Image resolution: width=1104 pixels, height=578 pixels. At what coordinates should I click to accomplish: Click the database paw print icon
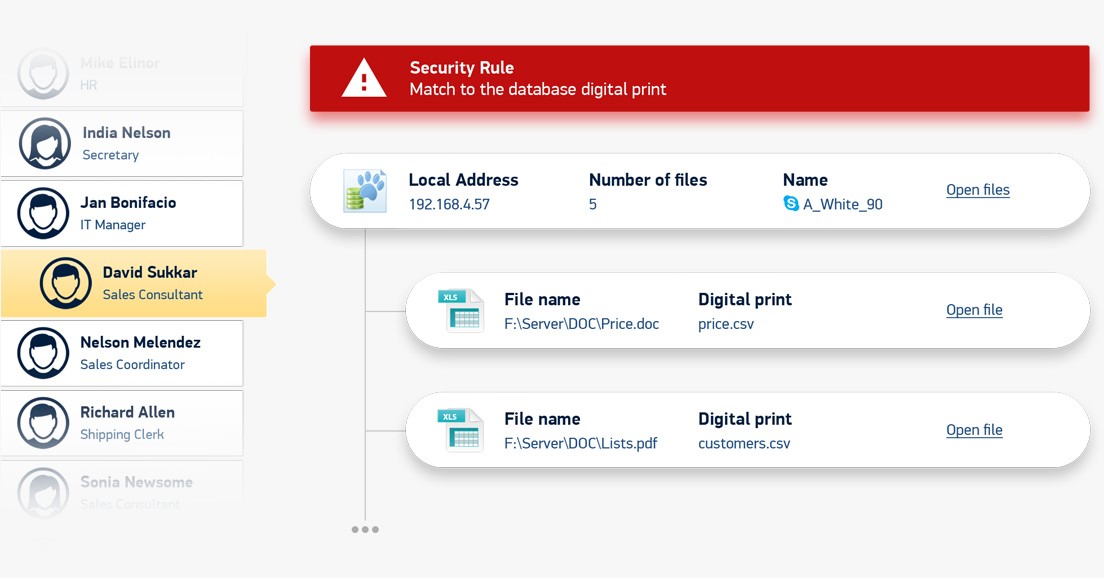pos(365,191)
